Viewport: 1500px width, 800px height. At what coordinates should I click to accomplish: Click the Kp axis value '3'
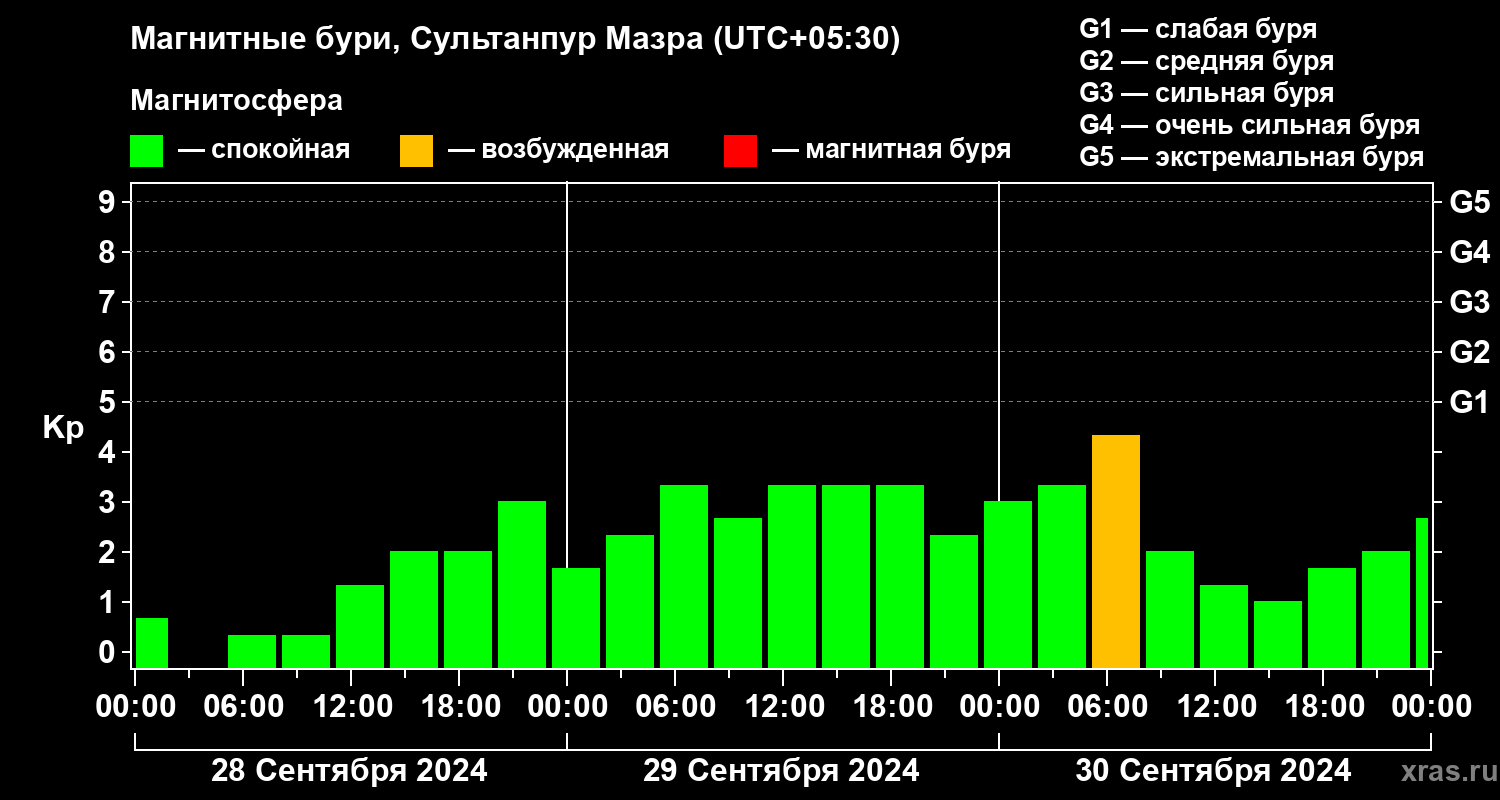tap(109, 502)
